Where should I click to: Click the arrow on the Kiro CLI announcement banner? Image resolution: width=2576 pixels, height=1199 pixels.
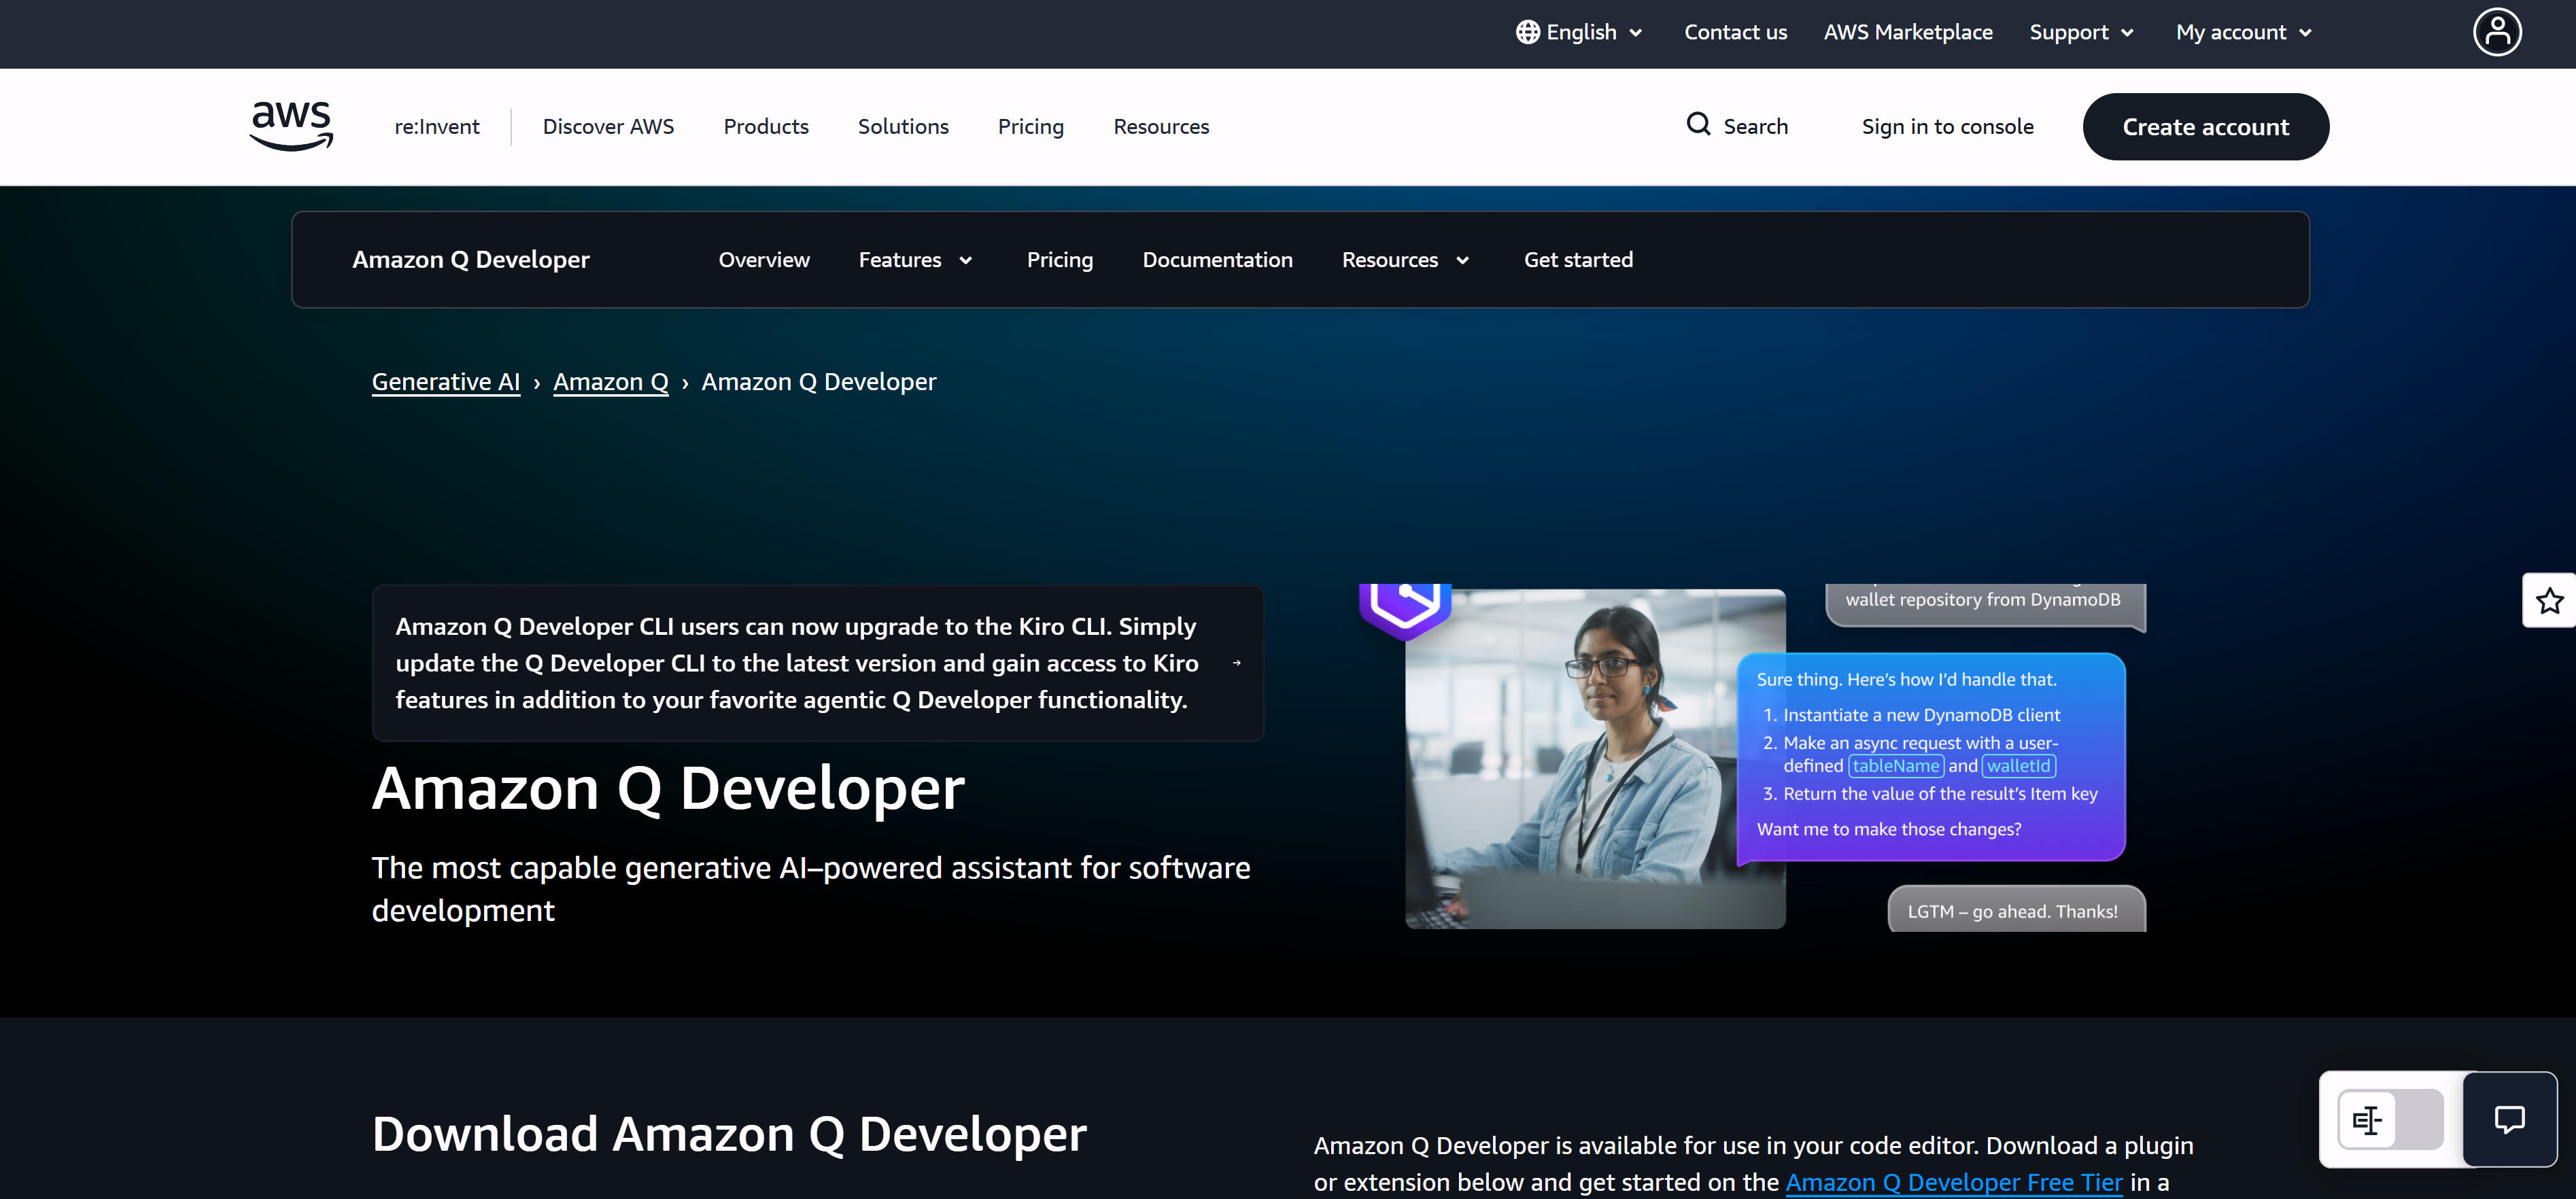[x=1238, y=663]
